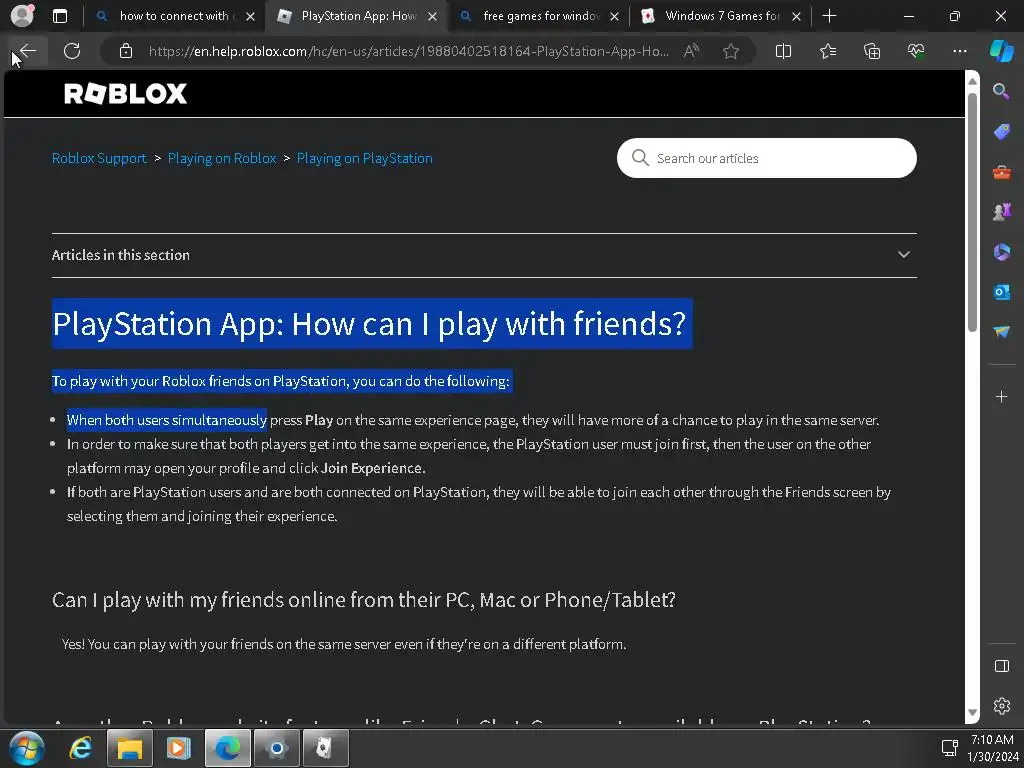Add this page to favorites star icon
Screen dimensions: 1024x768
tap(731, 51)
